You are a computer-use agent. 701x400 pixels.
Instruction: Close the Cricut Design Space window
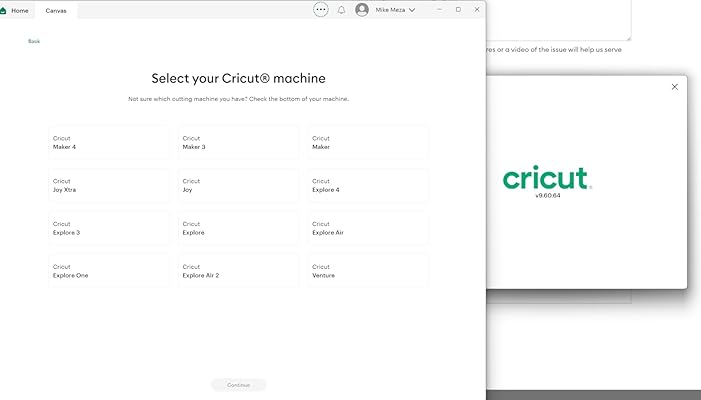coord(477,9)
